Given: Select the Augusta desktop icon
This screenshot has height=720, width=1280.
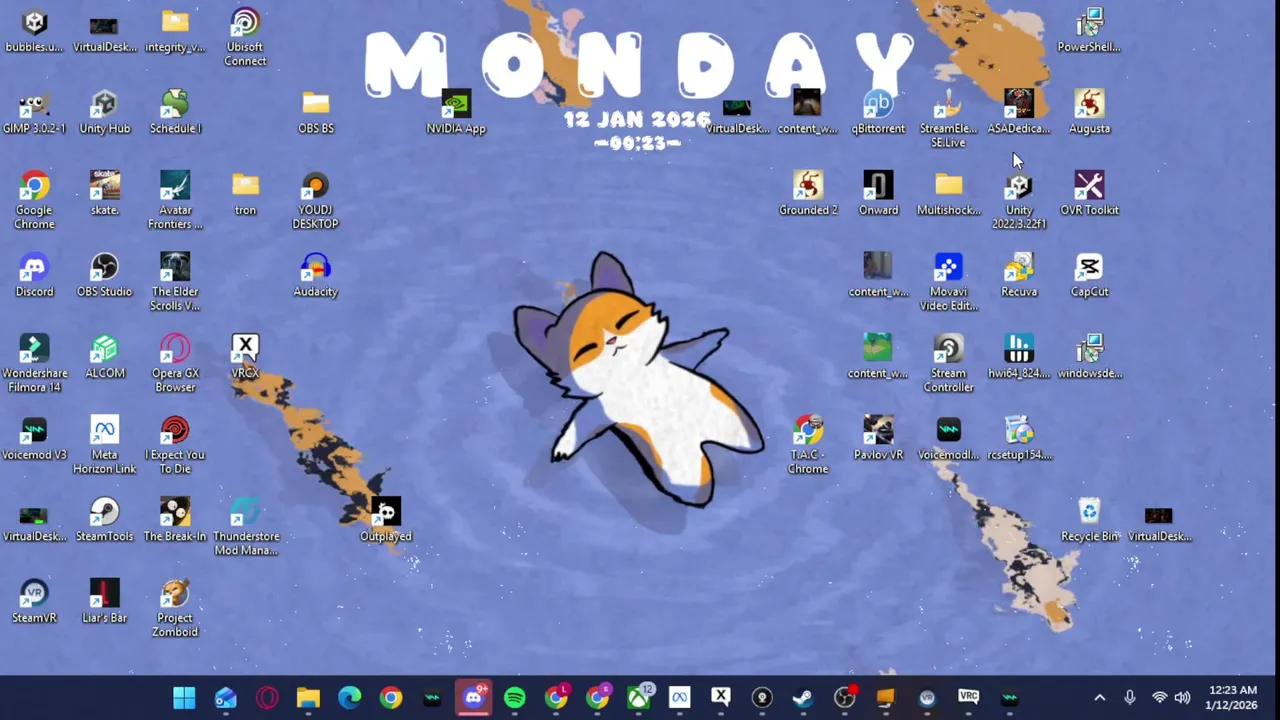Looking at the screenshot, I should (x=1089, y=111).
